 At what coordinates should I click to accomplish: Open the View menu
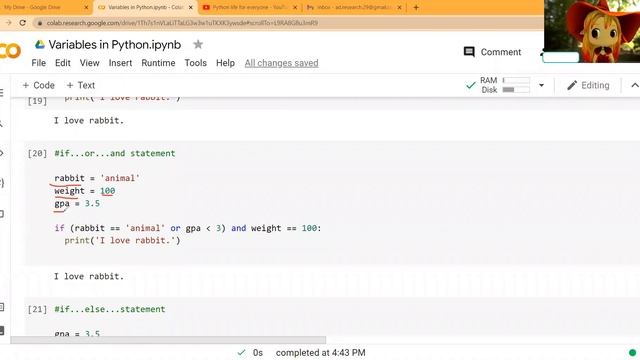pos(89,63)
